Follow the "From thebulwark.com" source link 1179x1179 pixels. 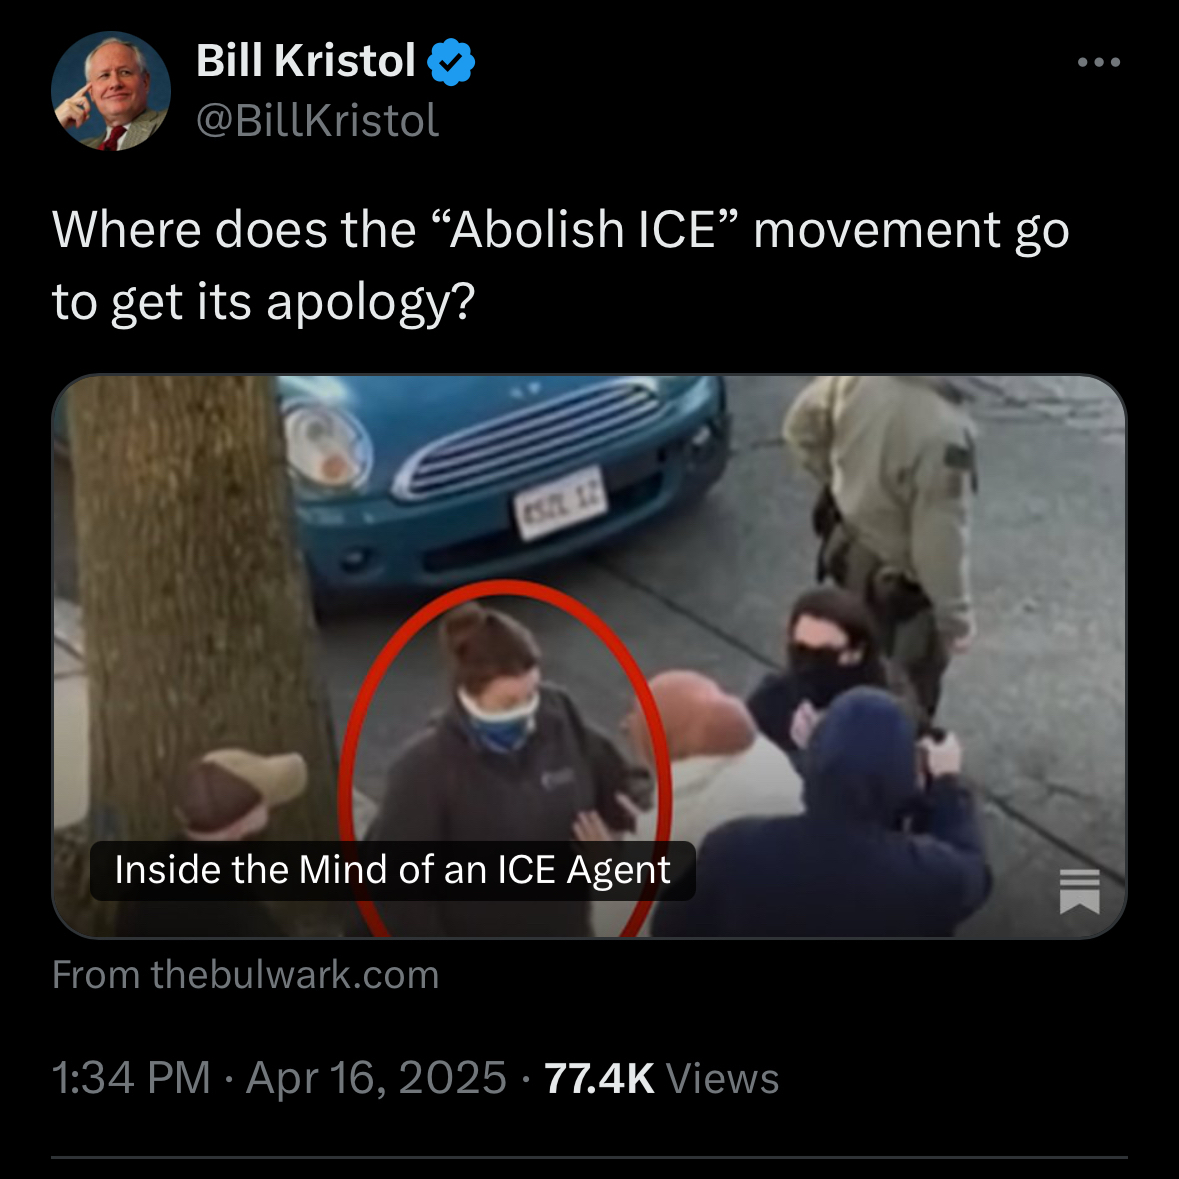coord(245,975)
